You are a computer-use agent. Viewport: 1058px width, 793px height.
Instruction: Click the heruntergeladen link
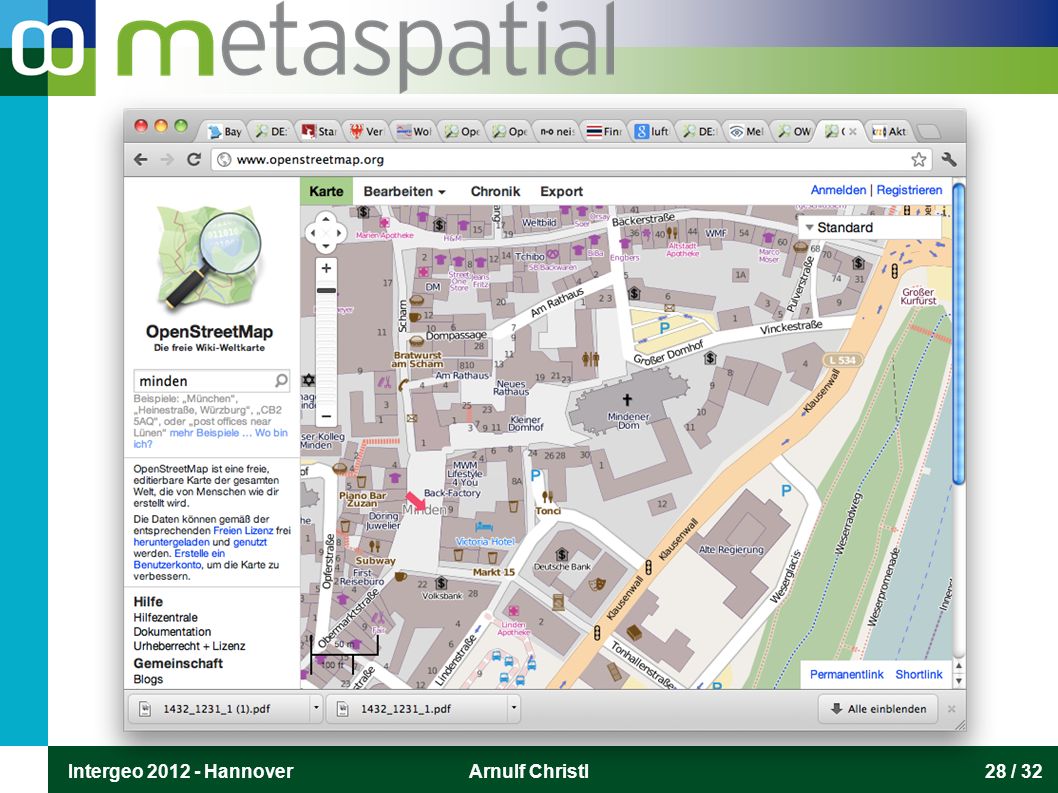[x=171, y=542]
